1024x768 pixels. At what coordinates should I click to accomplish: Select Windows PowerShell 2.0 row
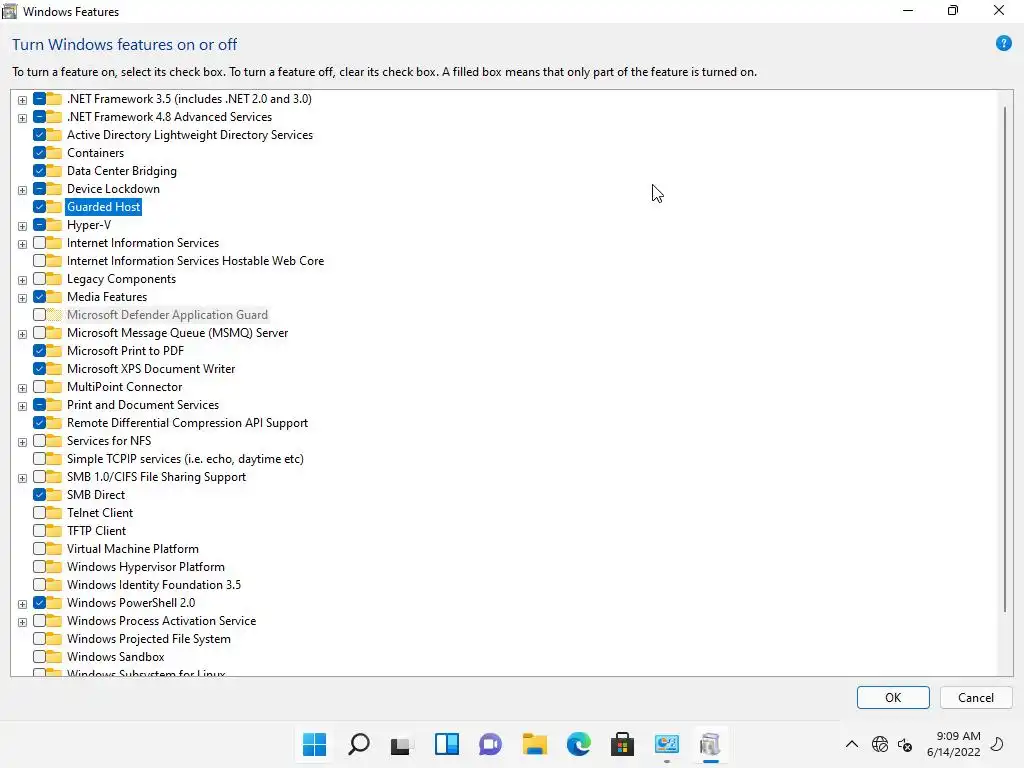tap(131, 602)
